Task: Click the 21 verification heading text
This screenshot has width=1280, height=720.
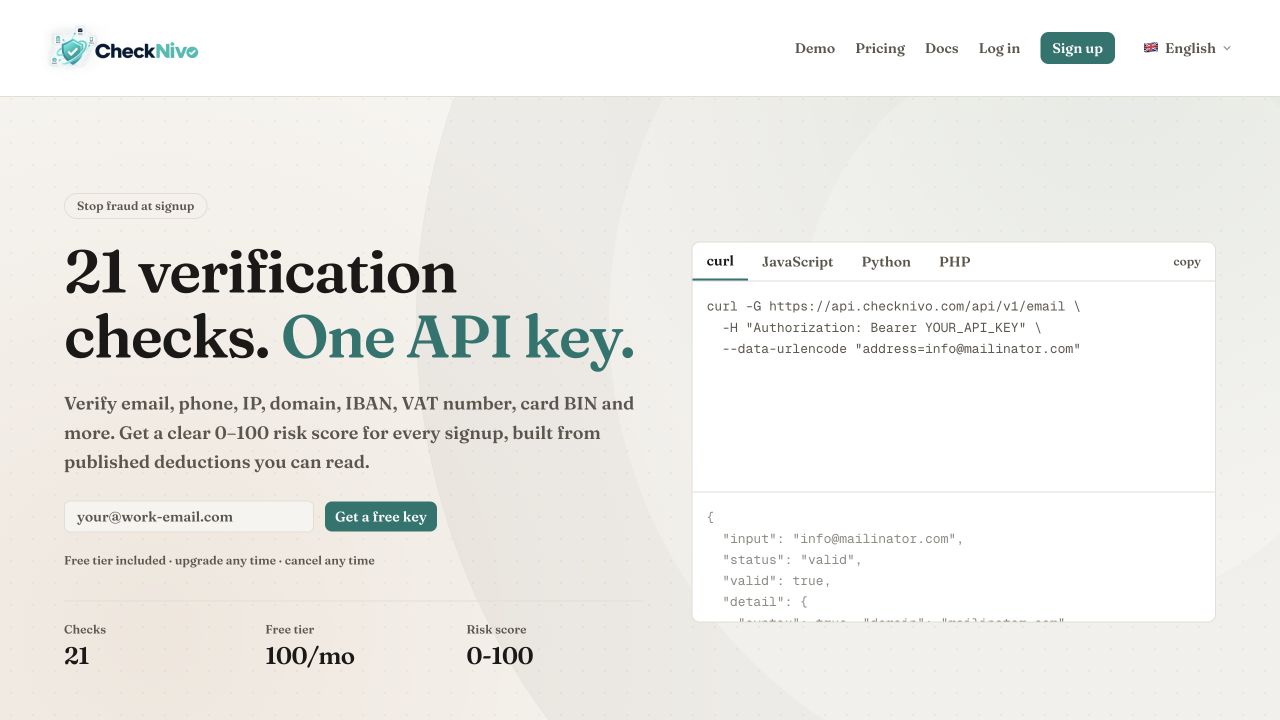Action: tap(261, 273)
